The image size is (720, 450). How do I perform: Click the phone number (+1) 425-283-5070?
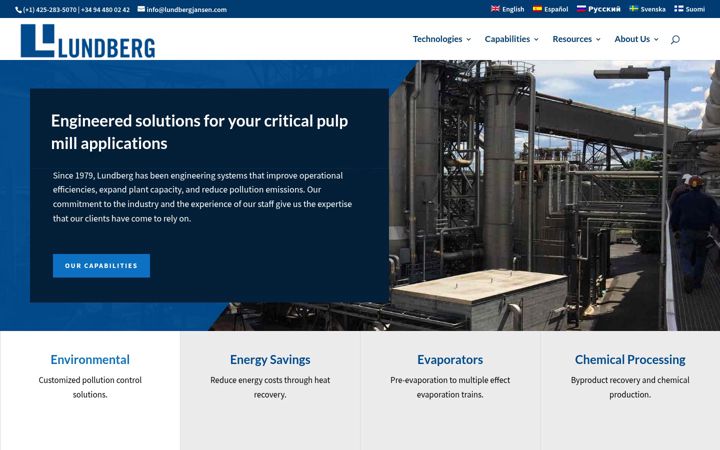point(50,10)
